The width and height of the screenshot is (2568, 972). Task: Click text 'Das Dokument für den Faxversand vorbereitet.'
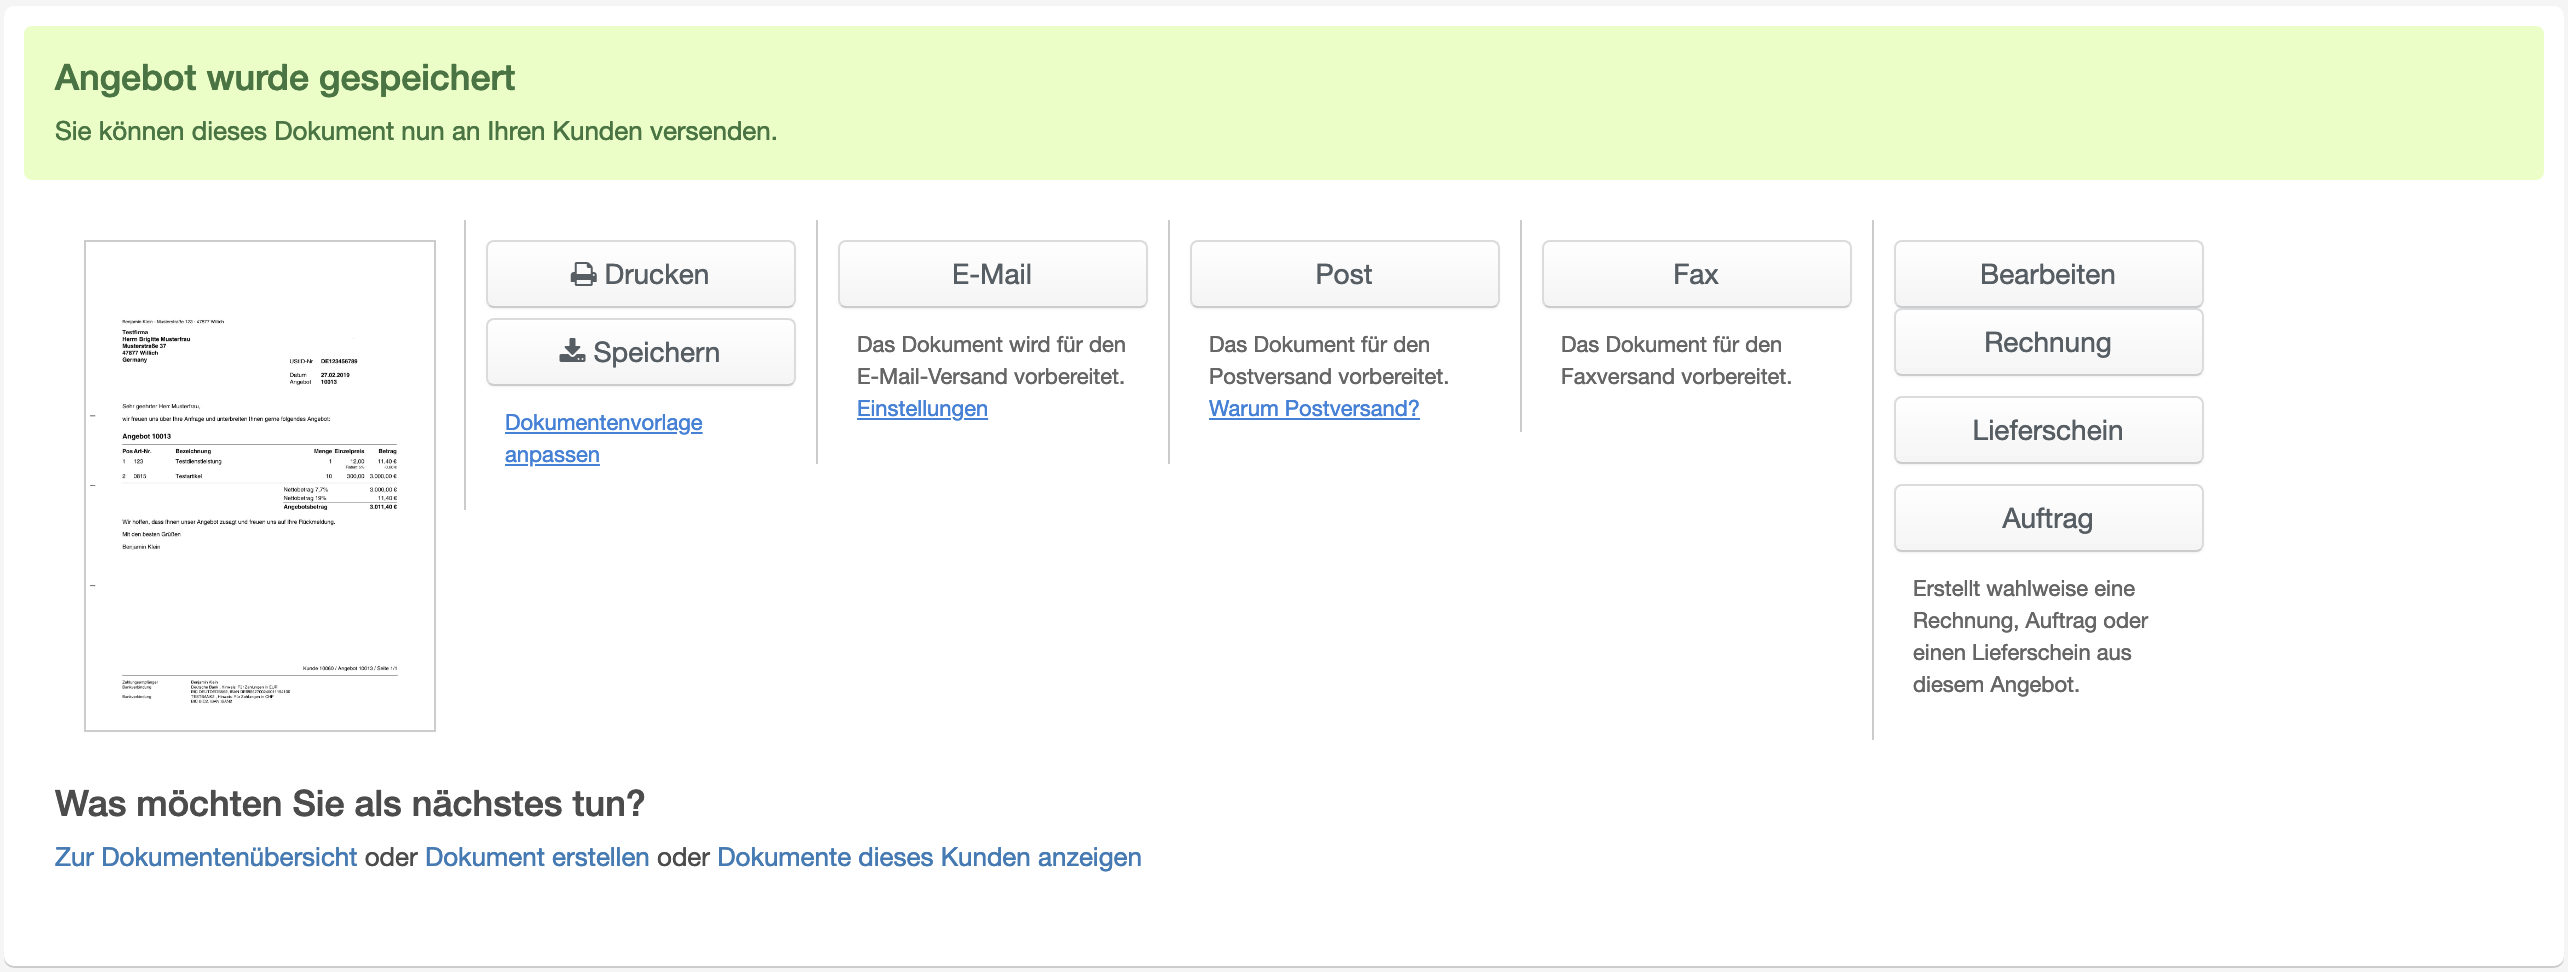[1676, 360]
